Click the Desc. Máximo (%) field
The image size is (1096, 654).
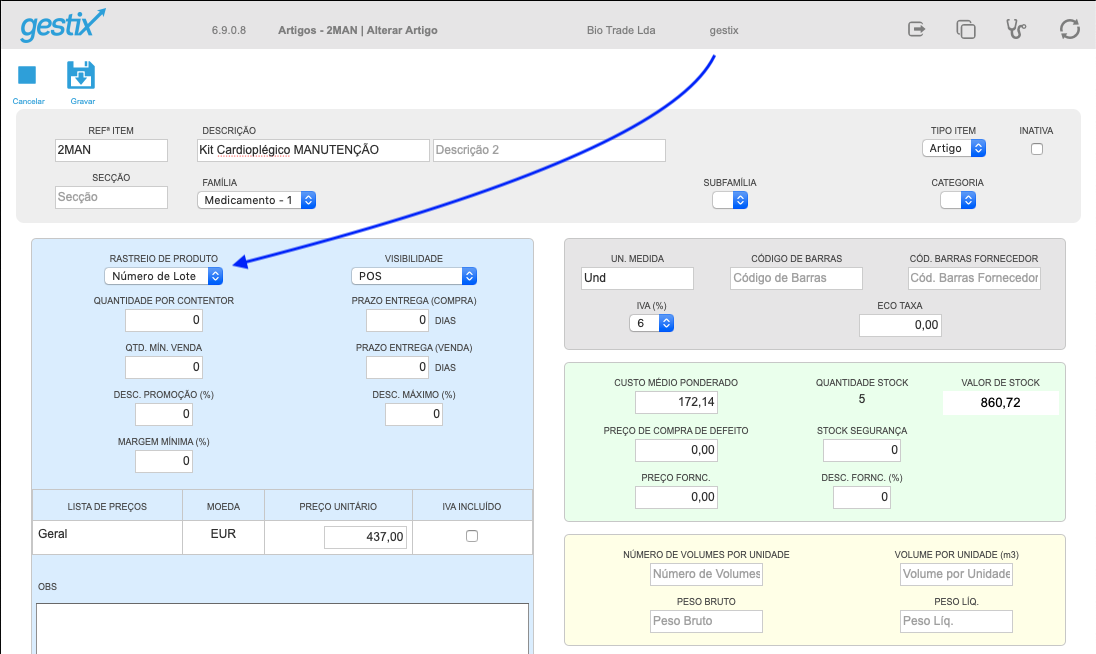click(414, 414)
